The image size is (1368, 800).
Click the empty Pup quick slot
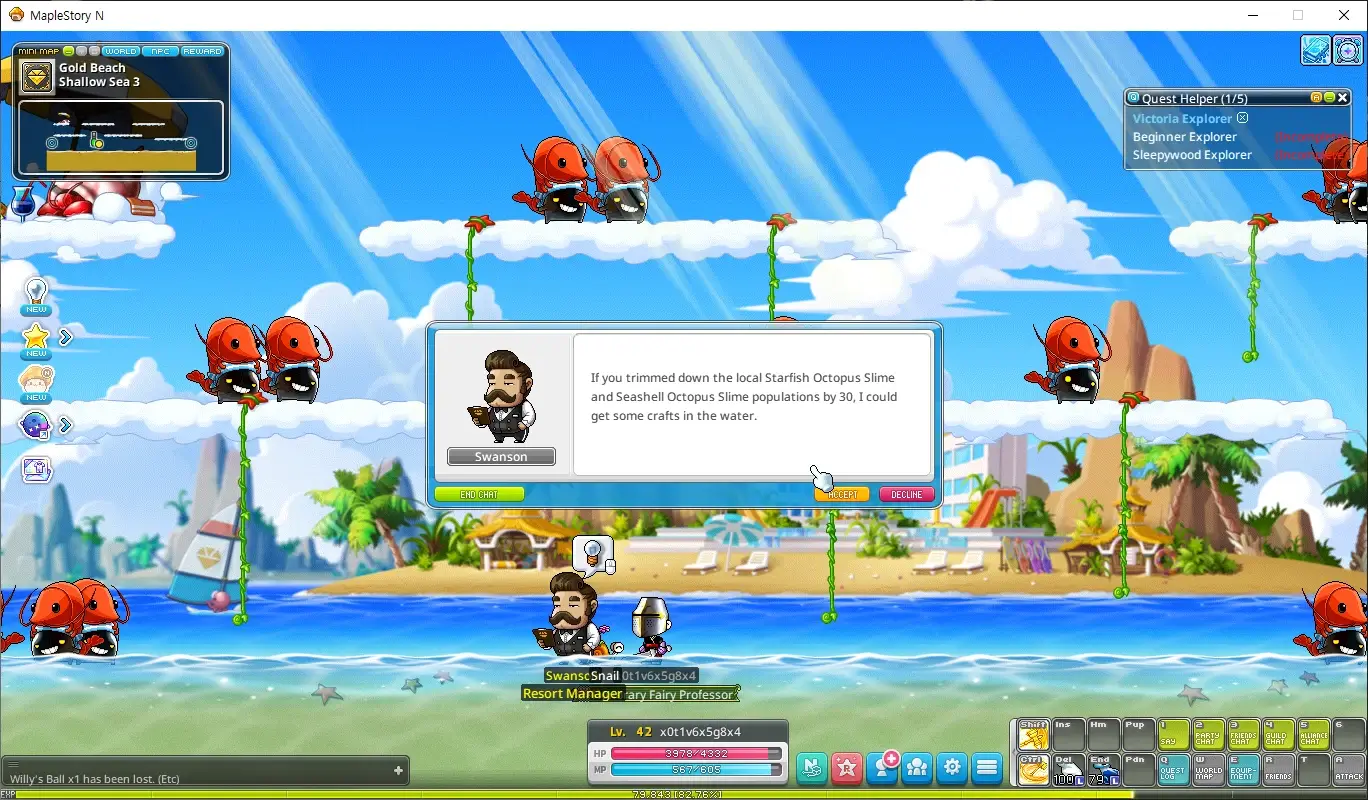tap(1139, 735)
